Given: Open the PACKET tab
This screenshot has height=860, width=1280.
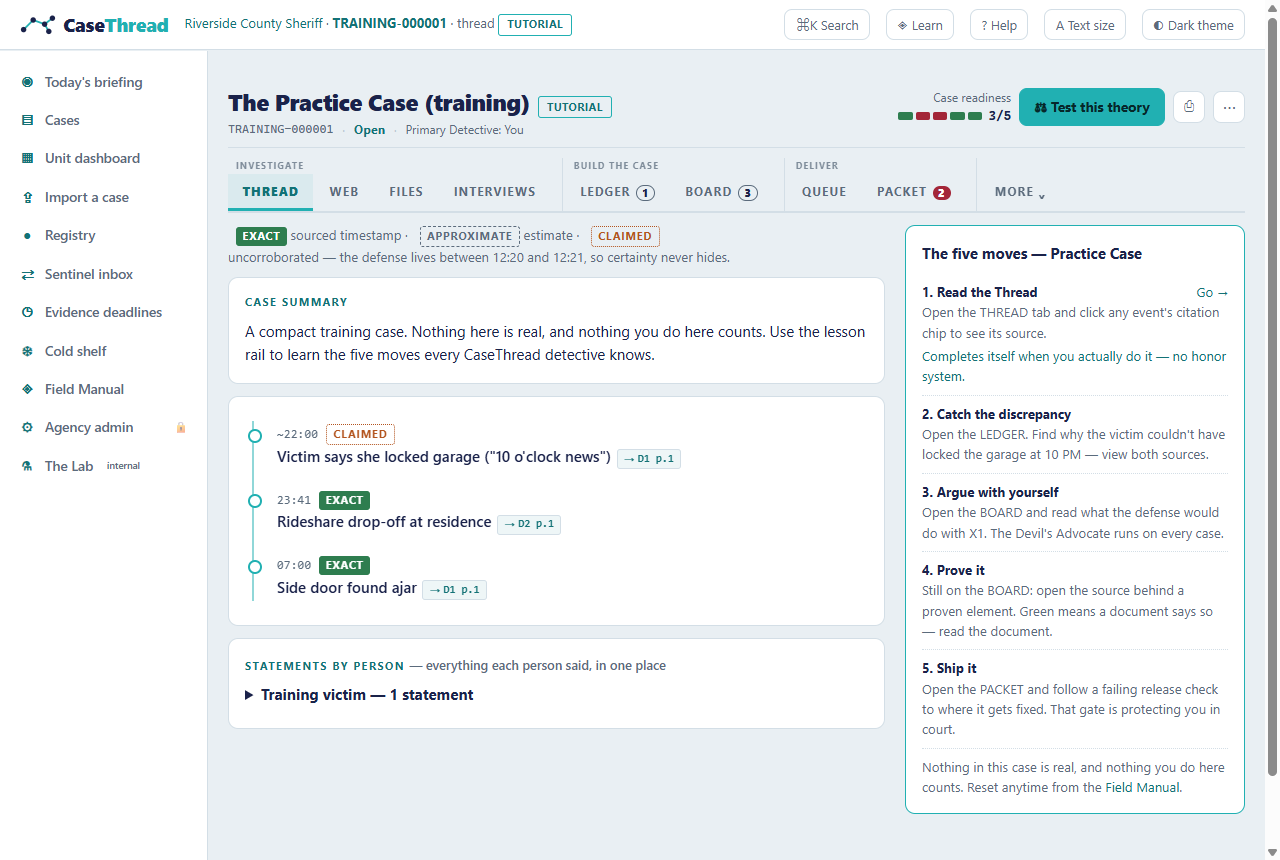Looking at the screenshot, I should [x=913, y=192].
